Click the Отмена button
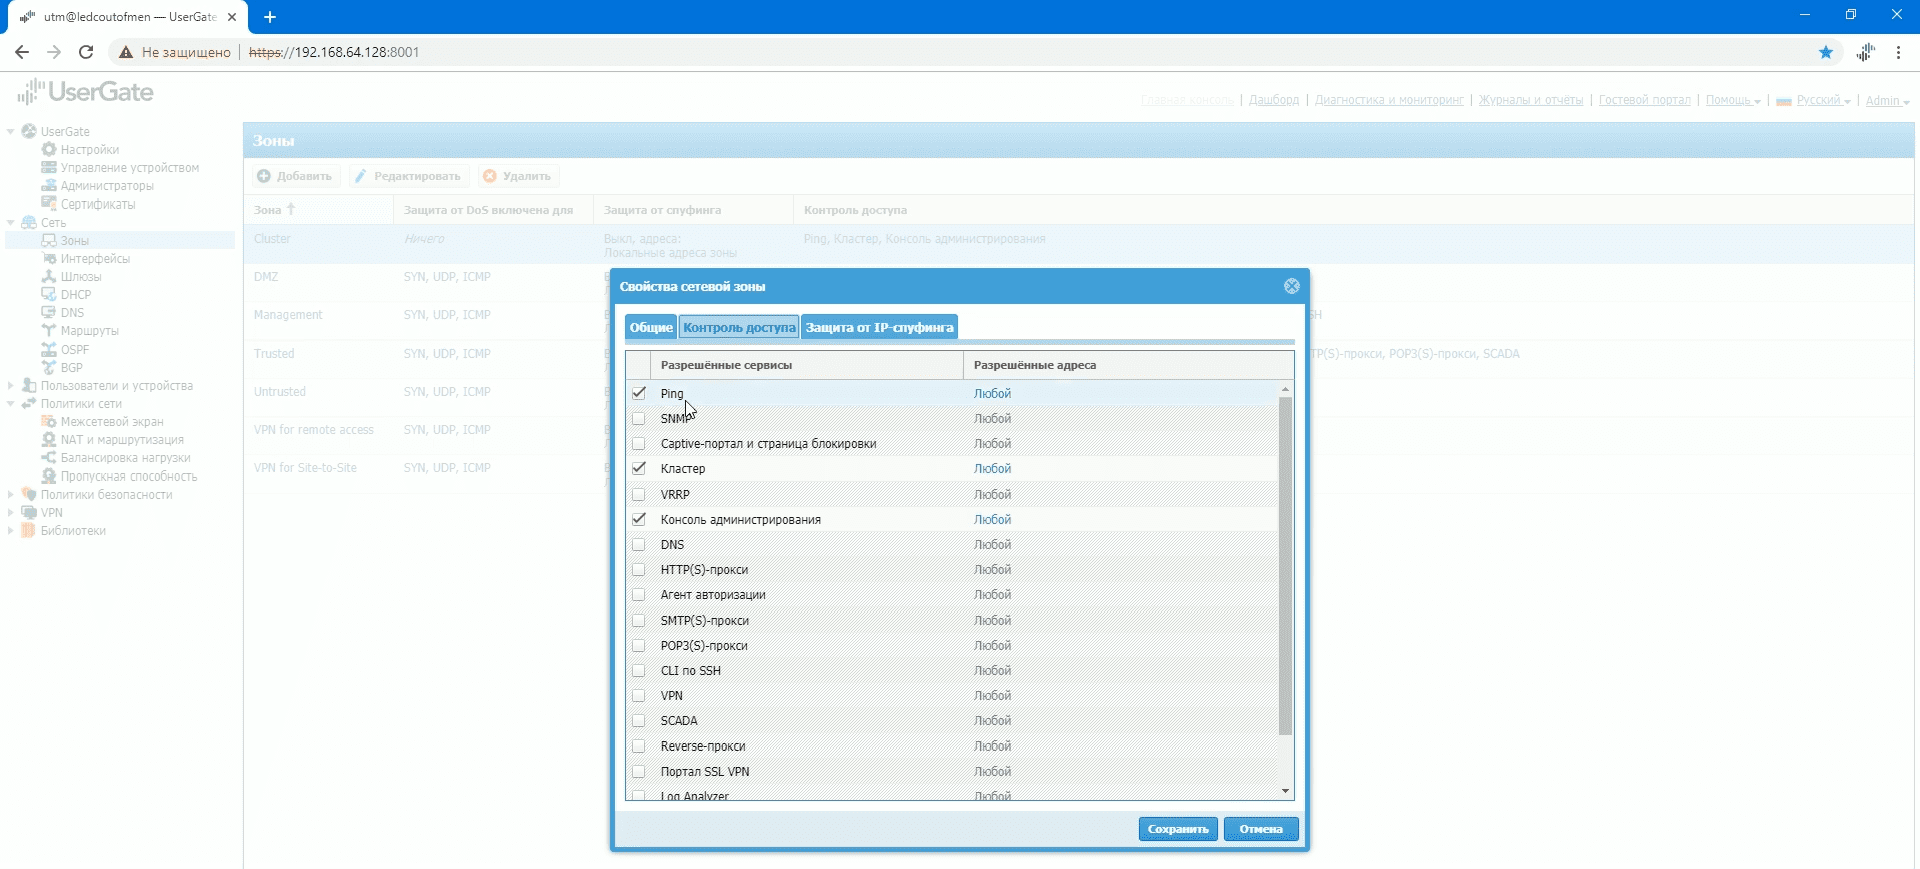Image resolution: width=1920 pixels, height=869 pixels. (x=1261, y=829)
